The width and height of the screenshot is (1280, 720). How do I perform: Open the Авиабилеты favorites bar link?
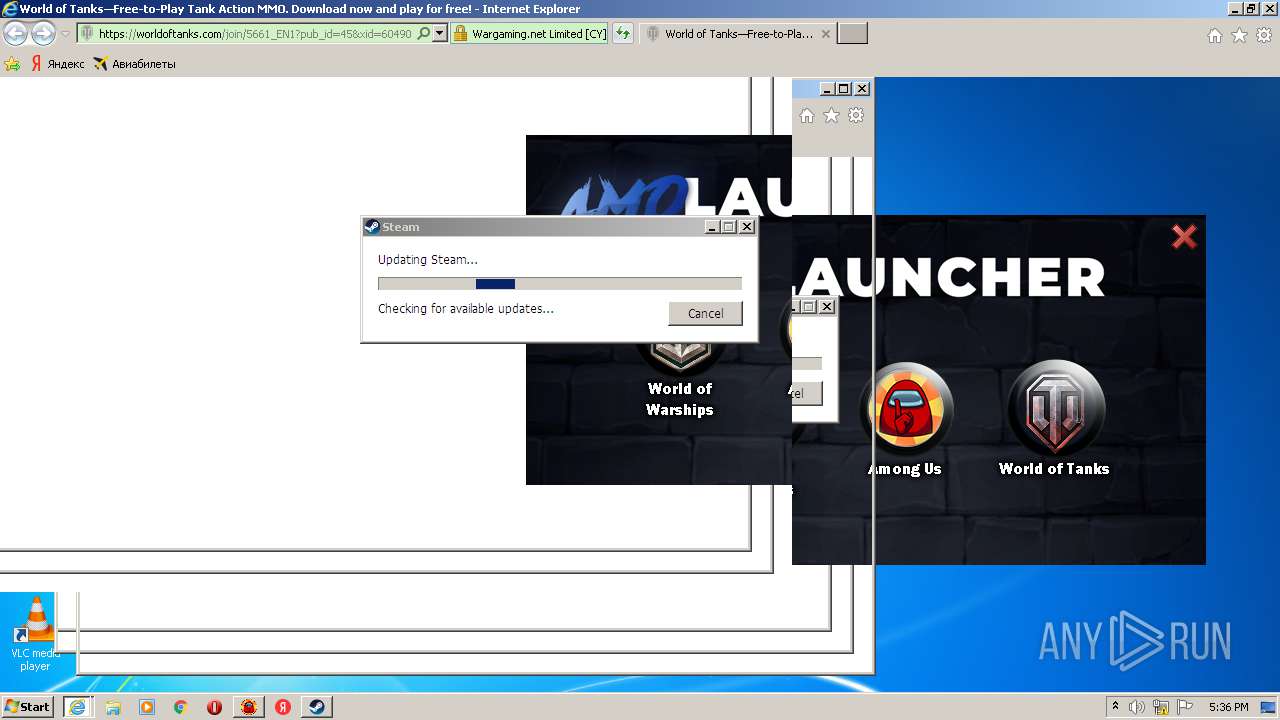134,64
